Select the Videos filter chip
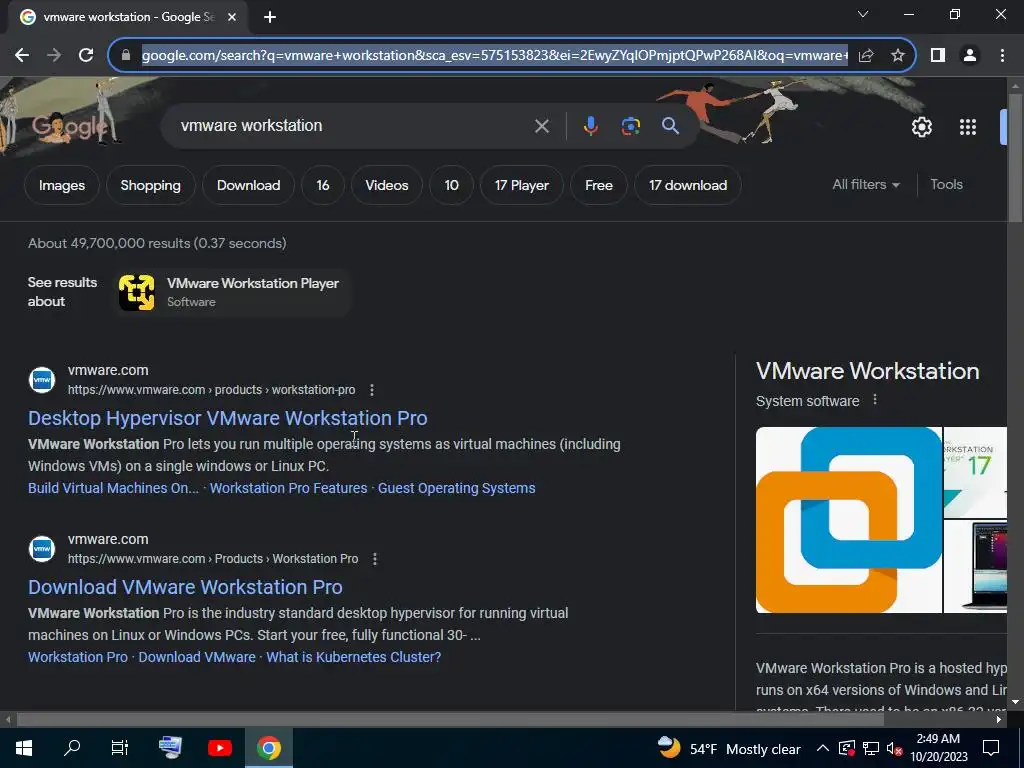This screenshot has width=1024, height=768. tap(387, 185)
